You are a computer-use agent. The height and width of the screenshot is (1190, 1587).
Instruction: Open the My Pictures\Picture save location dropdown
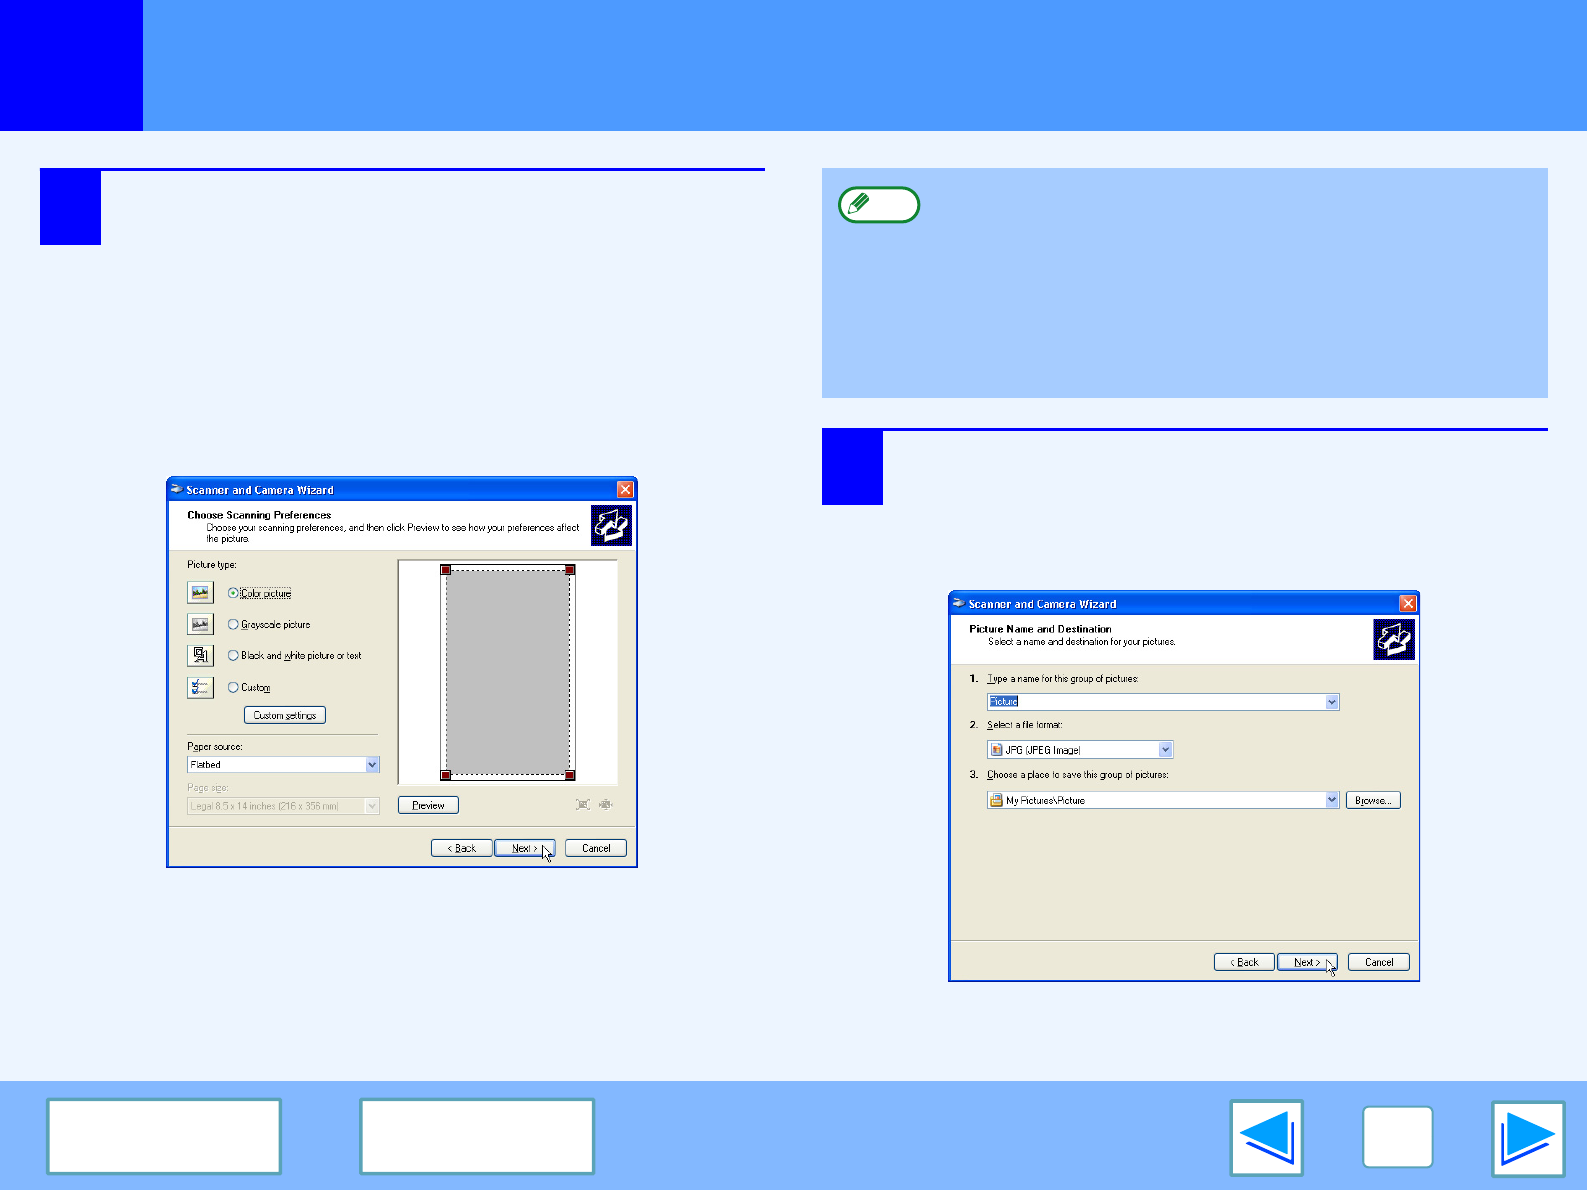tap(1331, 800)
